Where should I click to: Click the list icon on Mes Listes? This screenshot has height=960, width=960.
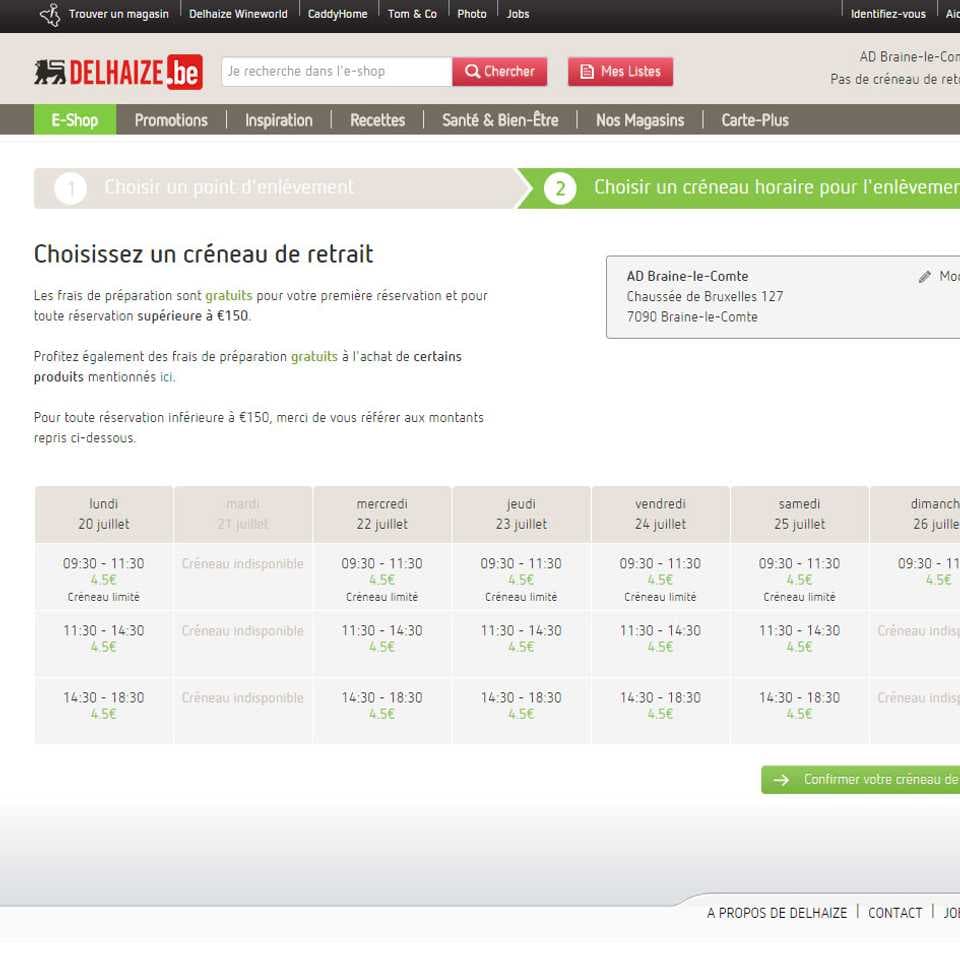[x=587, y=72]
